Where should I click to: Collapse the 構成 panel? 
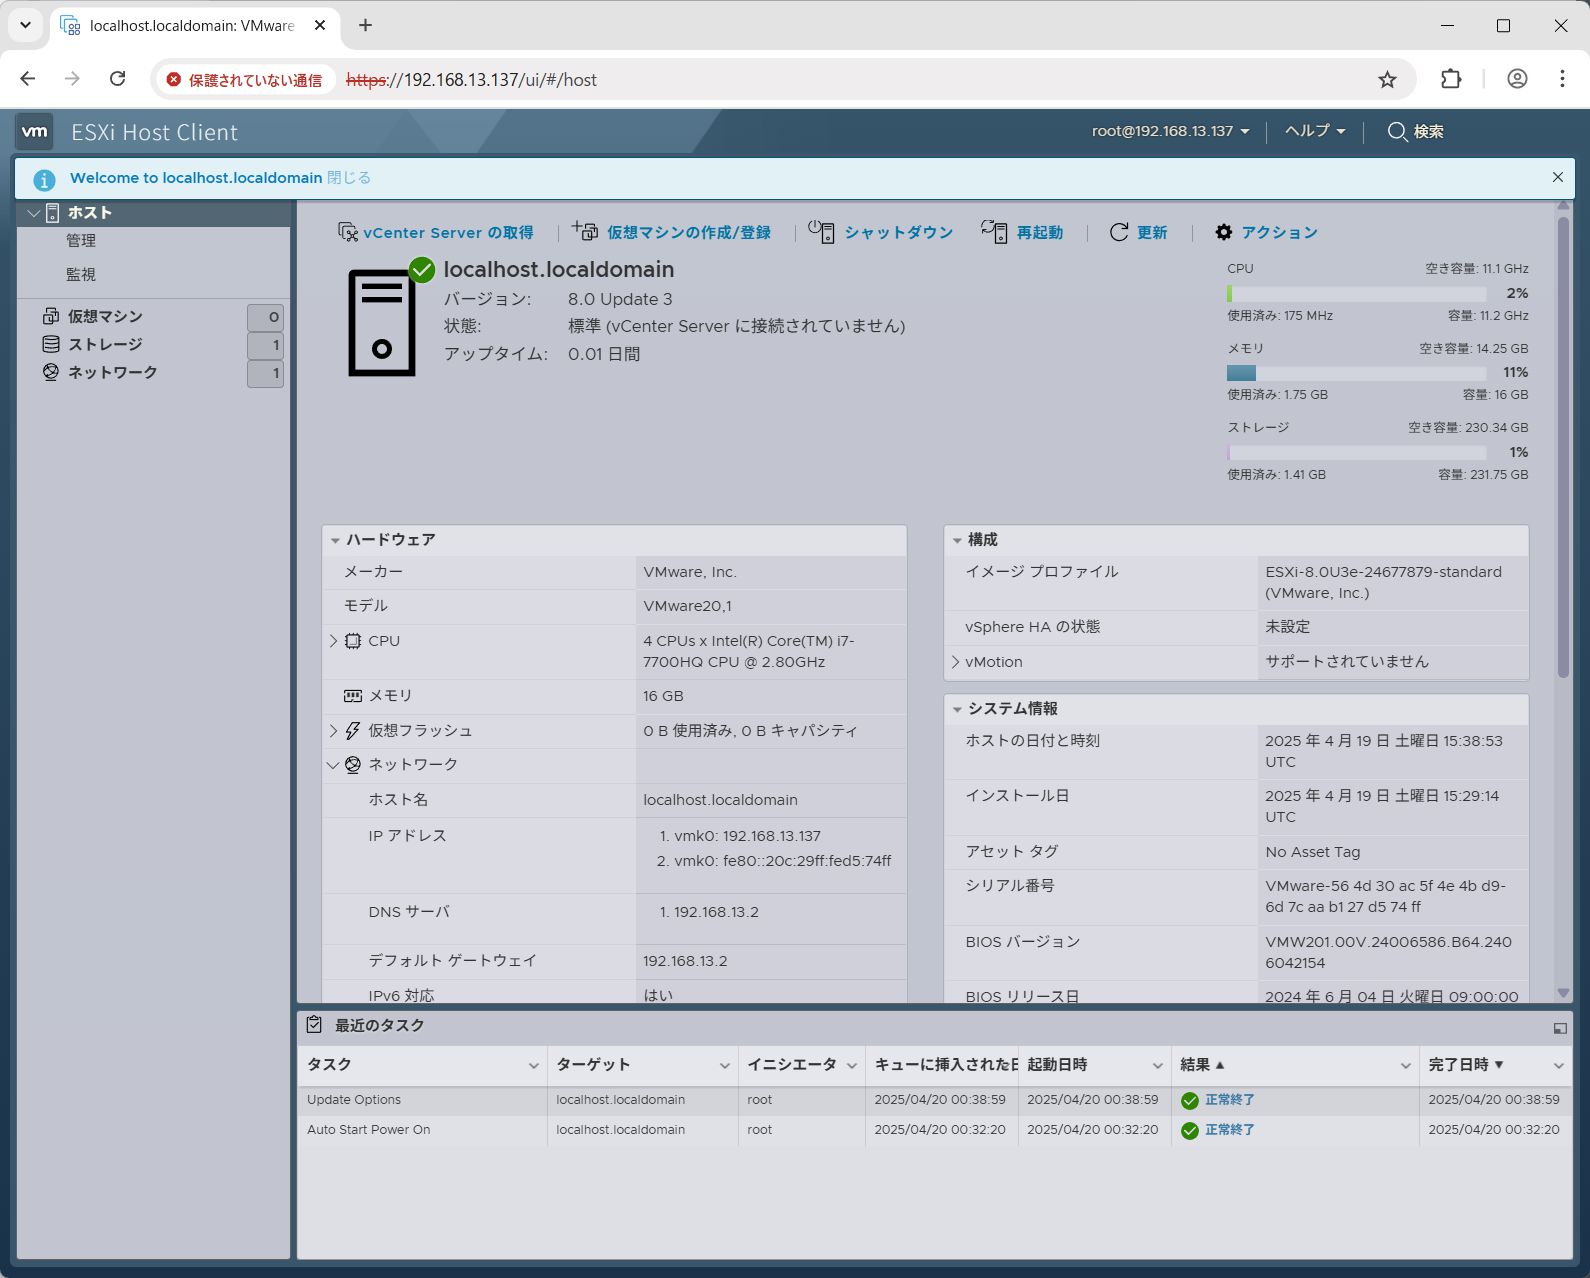(957, 540)
